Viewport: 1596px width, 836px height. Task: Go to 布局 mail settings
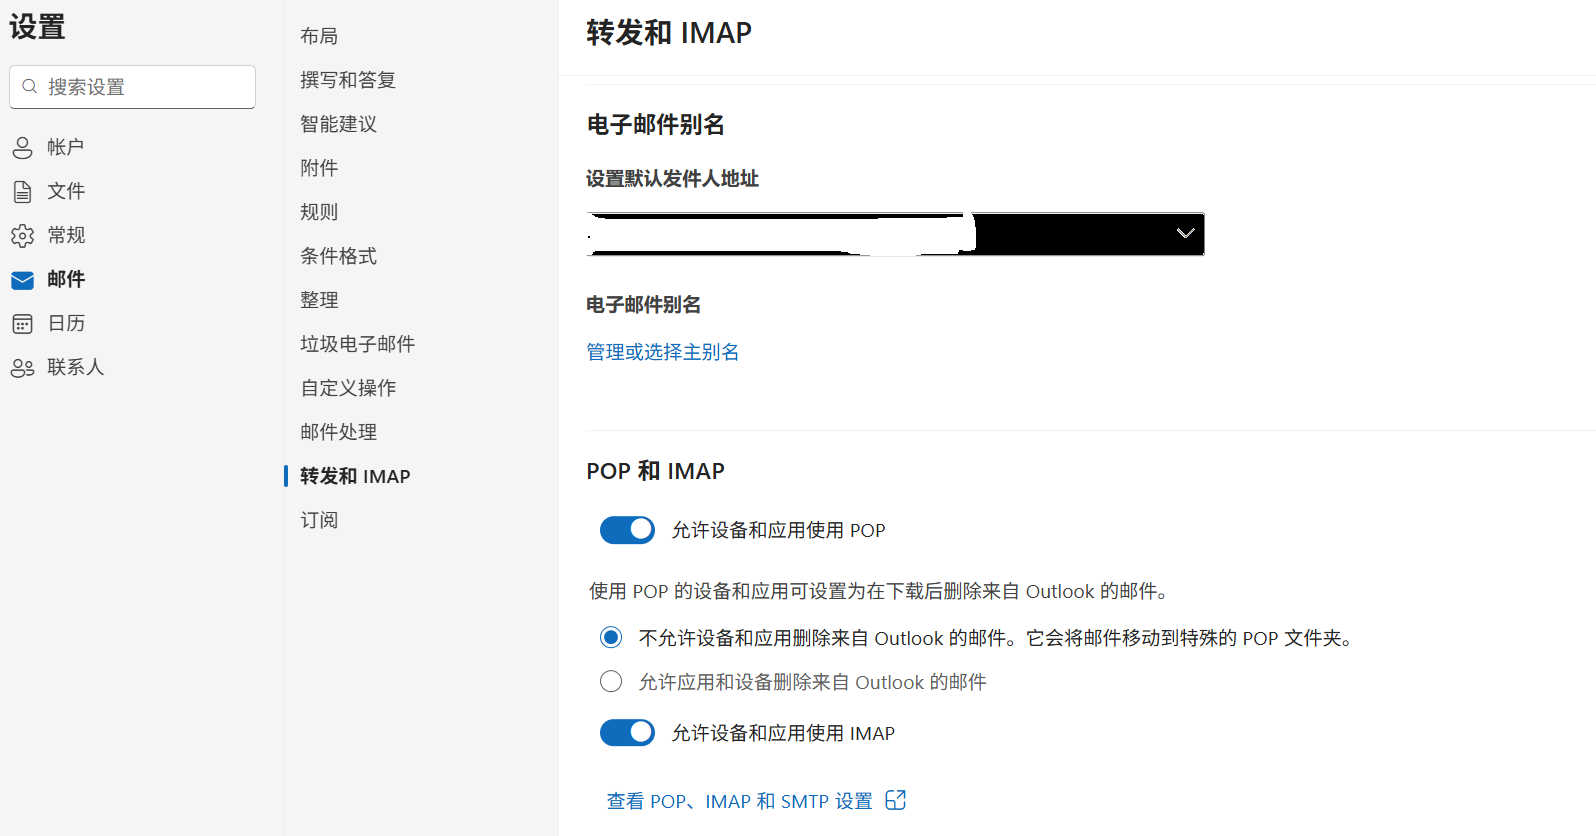coord(319,36)
